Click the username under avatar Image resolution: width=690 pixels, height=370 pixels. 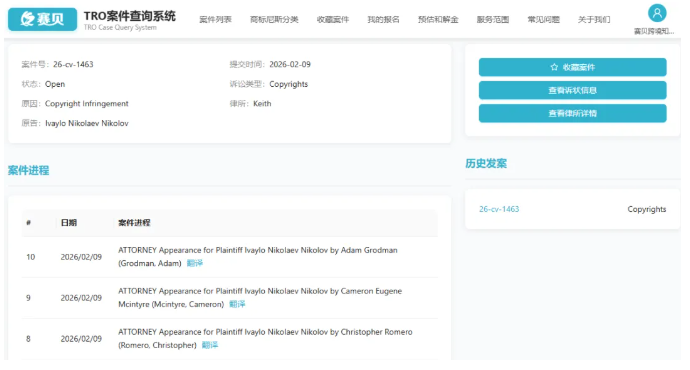(654, 31)
